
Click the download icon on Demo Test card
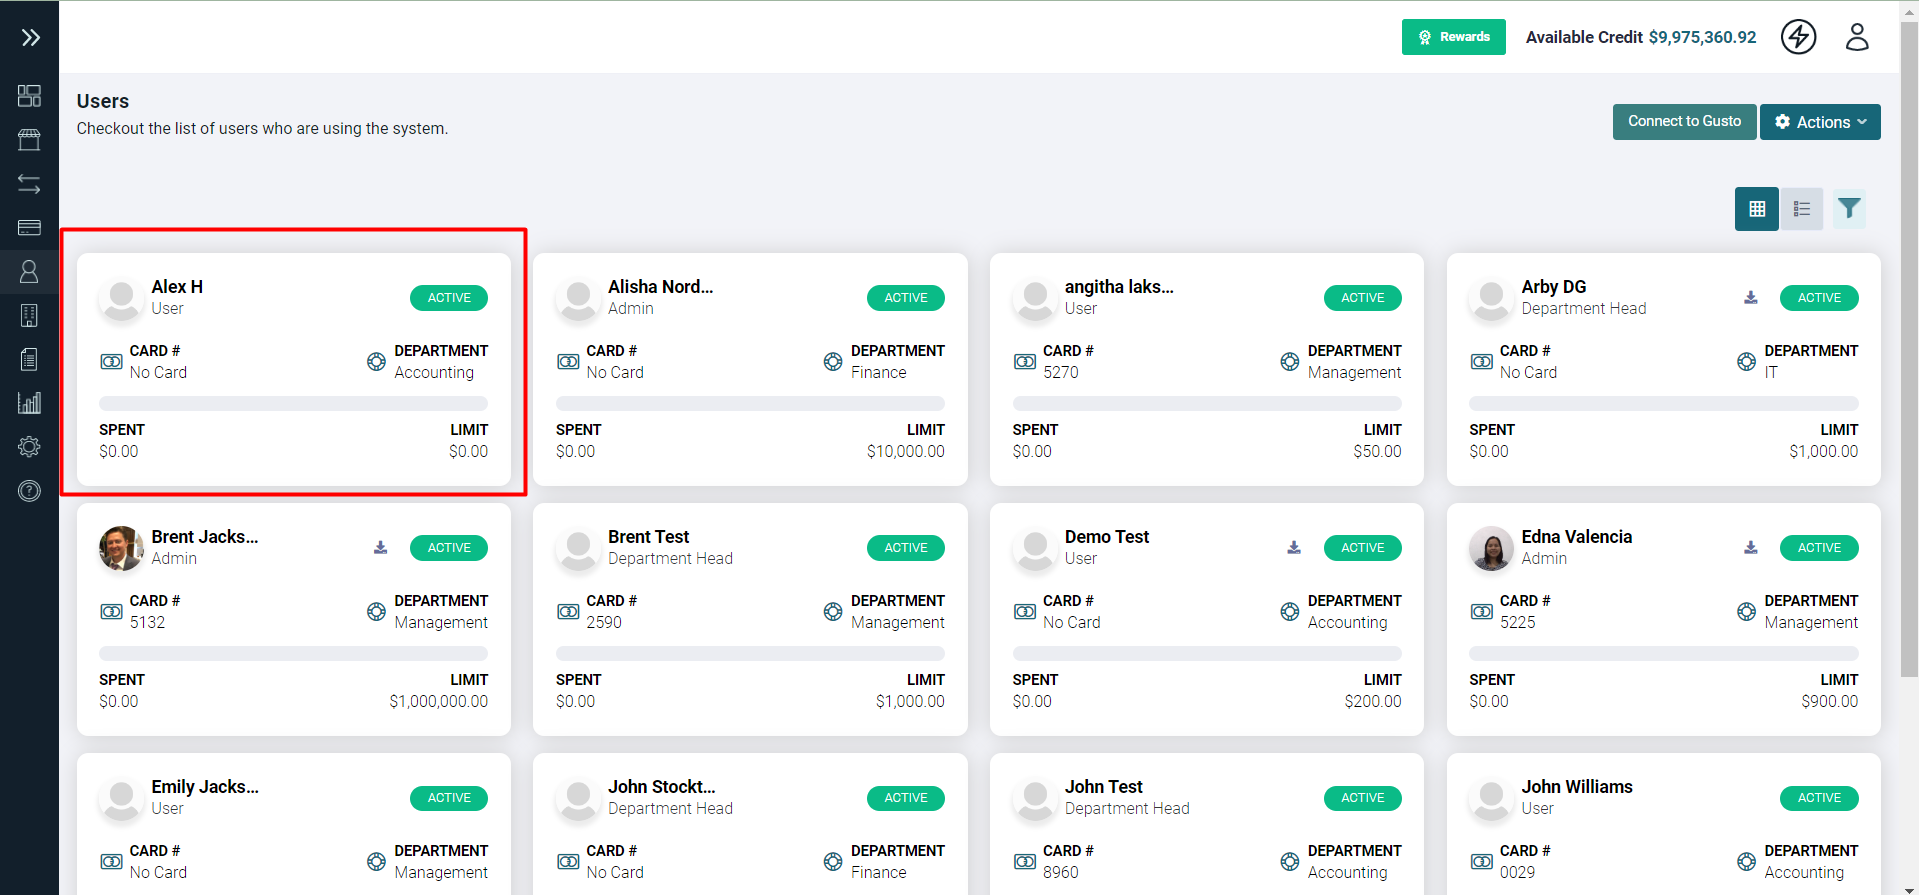tap(1294, 548)
